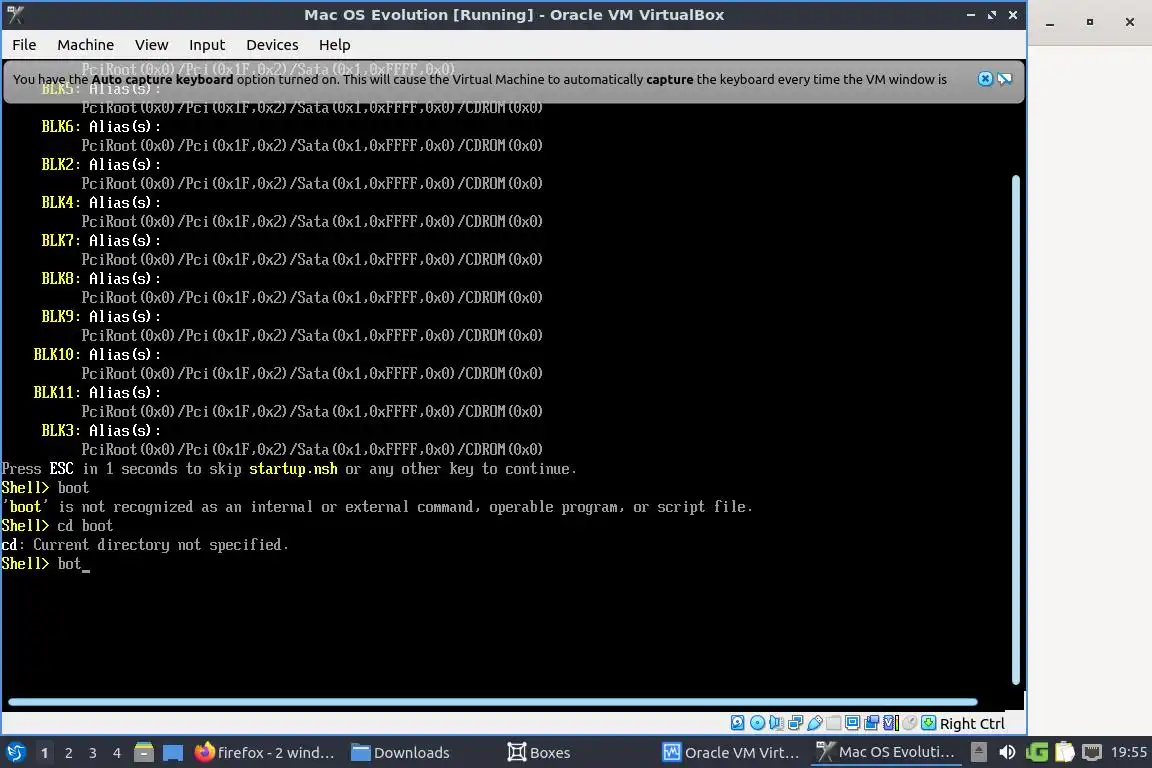Click the Shell> bot command line
This screenshot has height=768, width=1152.
click(46, 564)
